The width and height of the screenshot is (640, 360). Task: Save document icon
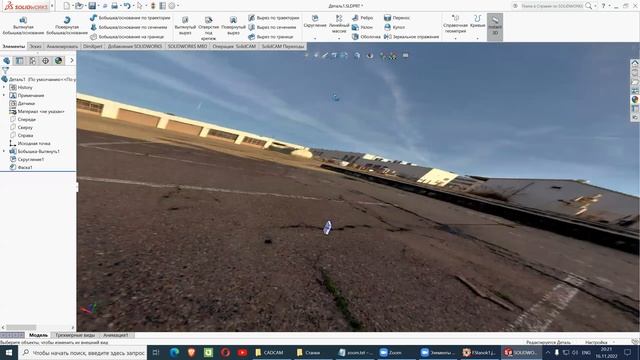pos(92,6)
